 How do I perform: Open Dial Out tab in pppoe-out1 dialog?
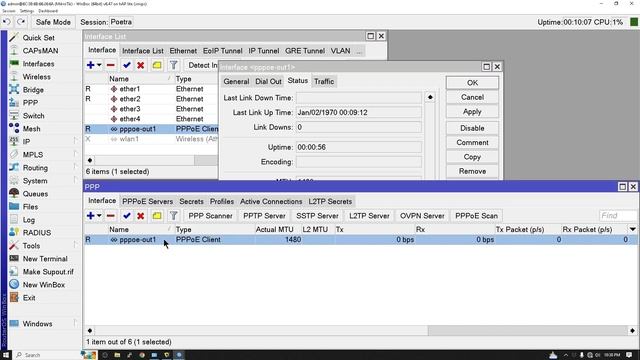(268, 81)
